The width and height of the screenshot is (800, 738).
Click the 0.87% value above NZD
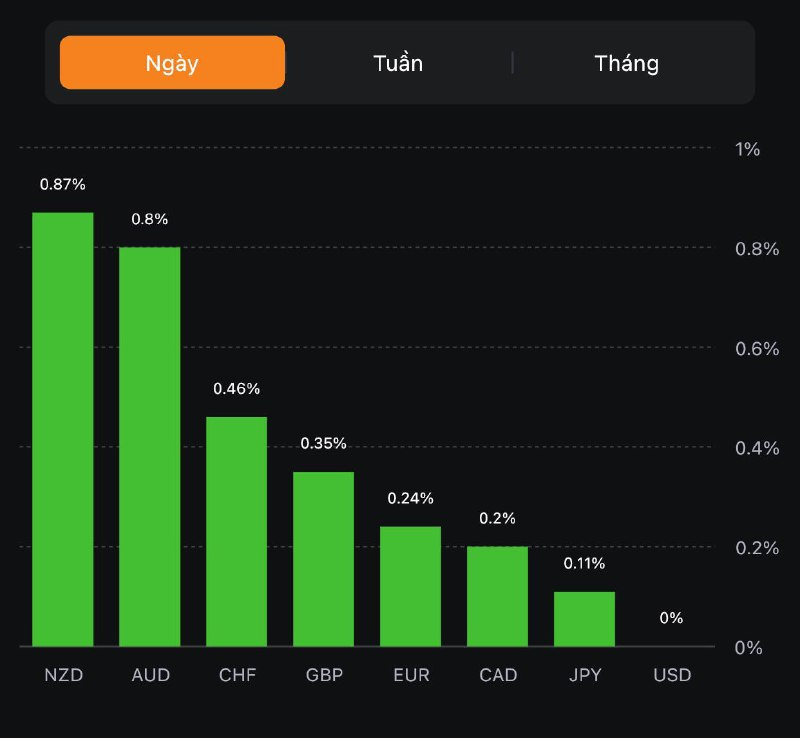pyautogui.click(x=63, y=185)
